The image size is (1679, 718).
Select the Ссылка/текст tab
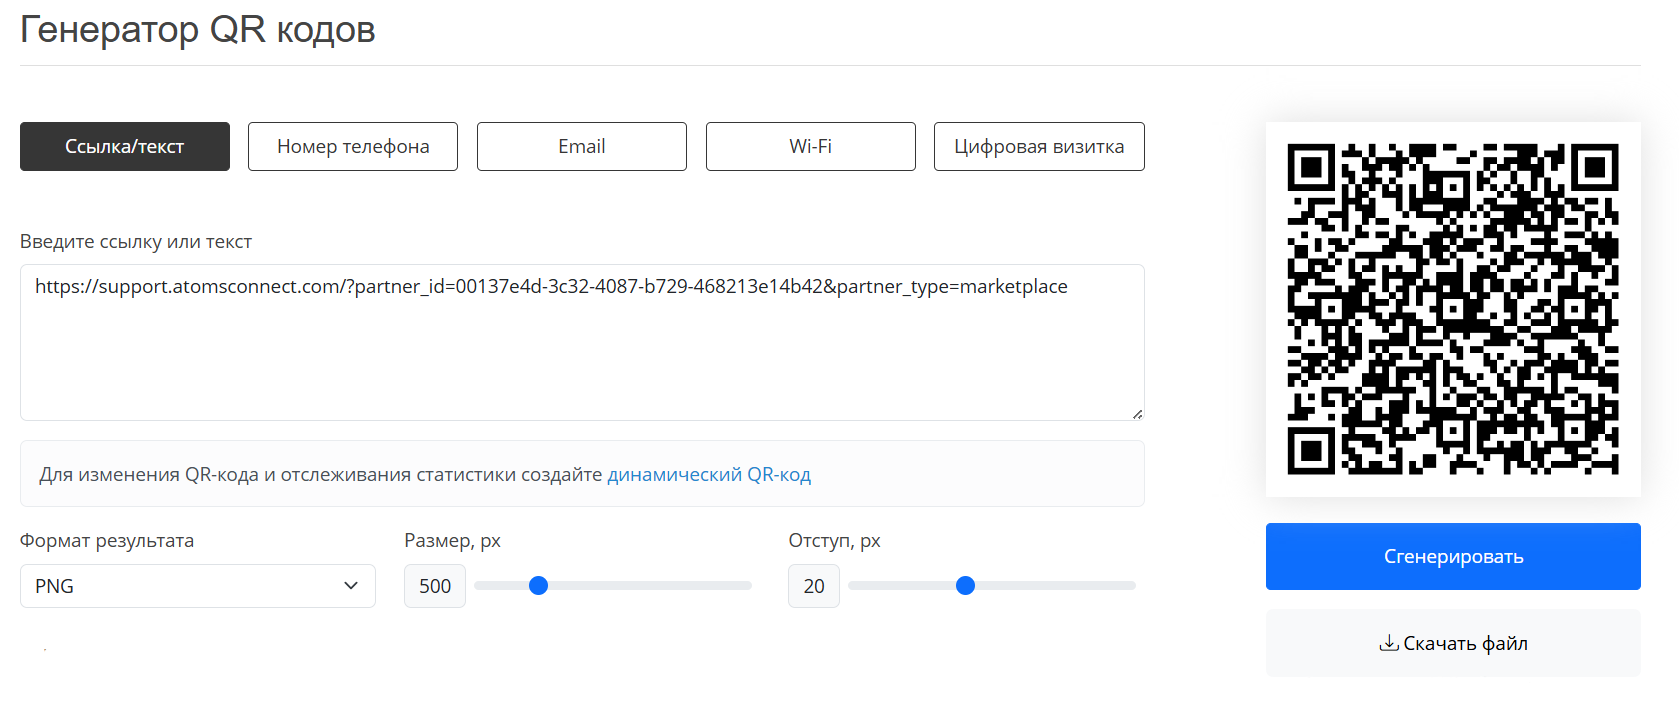[125, 147]
